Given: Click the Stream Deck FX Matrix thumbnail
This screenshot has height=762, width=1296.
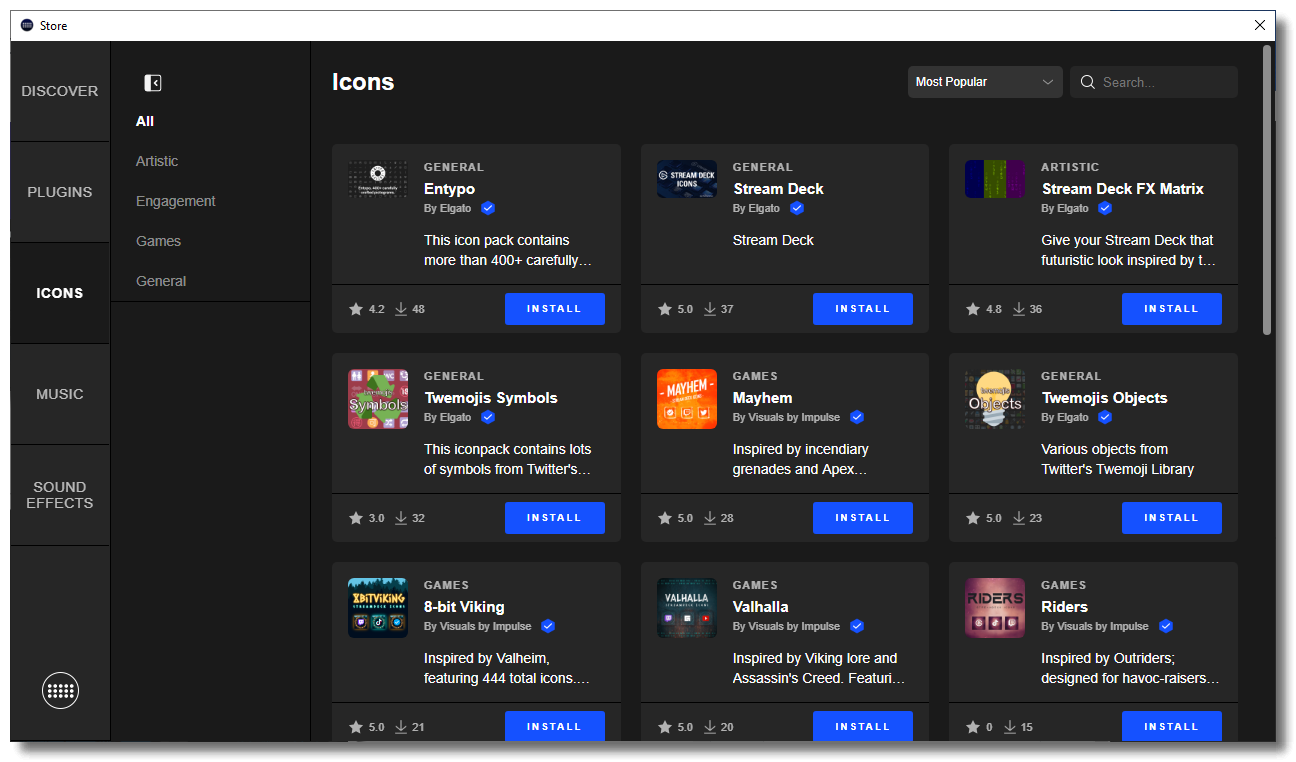Looking at the screenshot, I should click(995, 179).
